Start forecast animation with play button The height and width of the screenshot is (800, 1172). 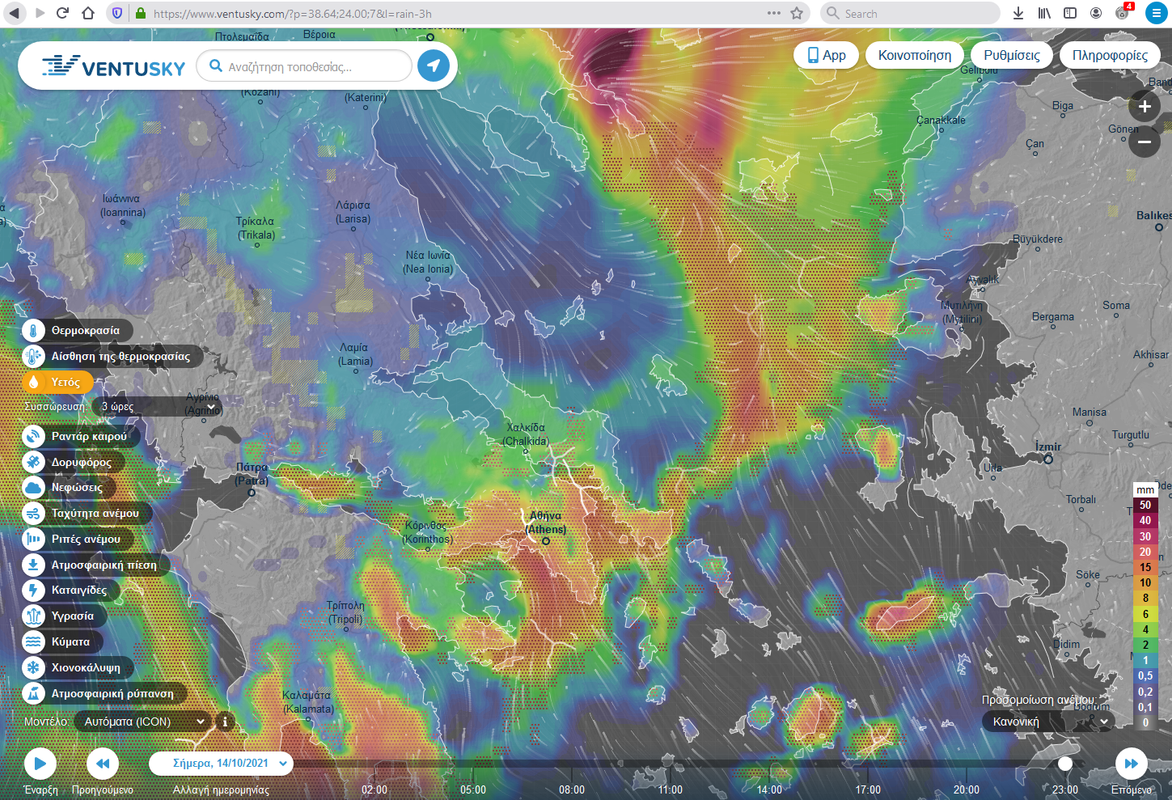tap(40, 763)
